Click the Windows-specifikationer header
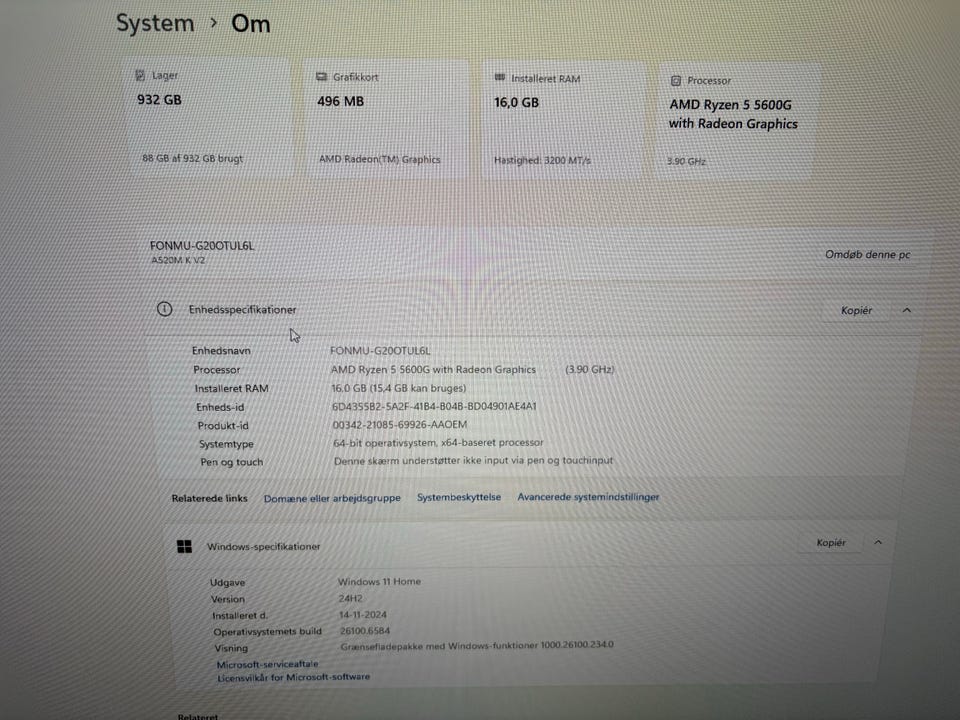The height and width of the screenshot is (720, 960). pyautogui.click(x=263, y=546)
